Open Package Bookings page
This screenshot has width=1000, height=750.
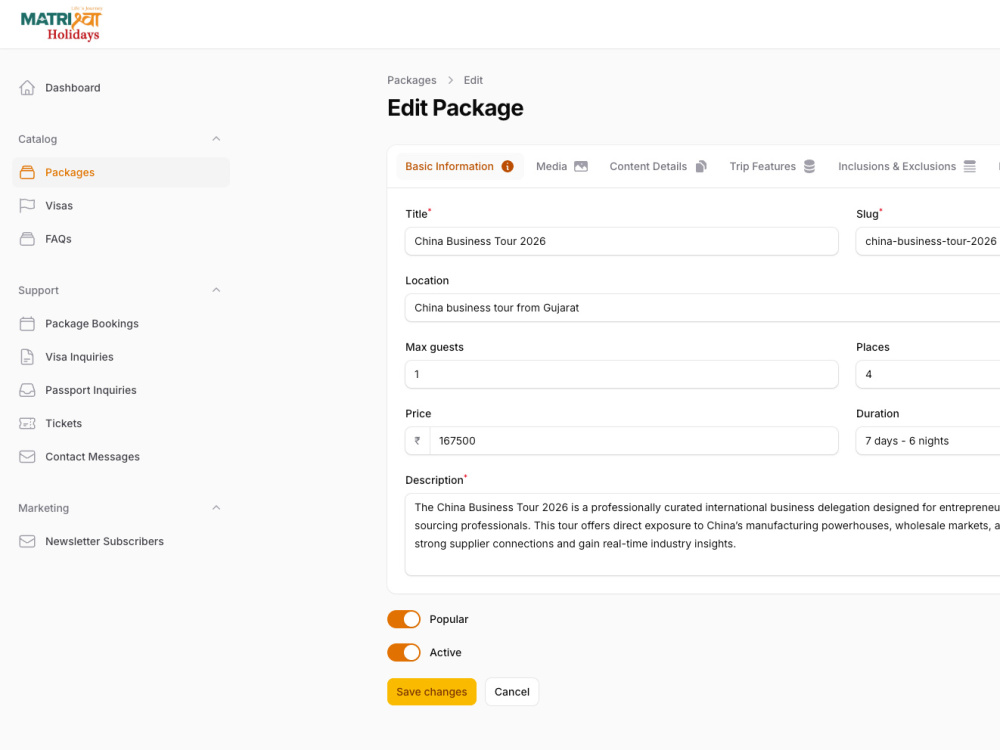121,323
